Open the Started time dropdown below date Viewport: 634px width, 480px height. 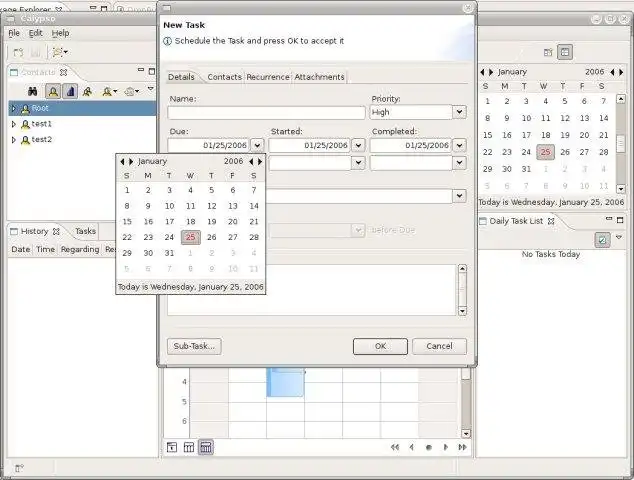pos(358,163)
